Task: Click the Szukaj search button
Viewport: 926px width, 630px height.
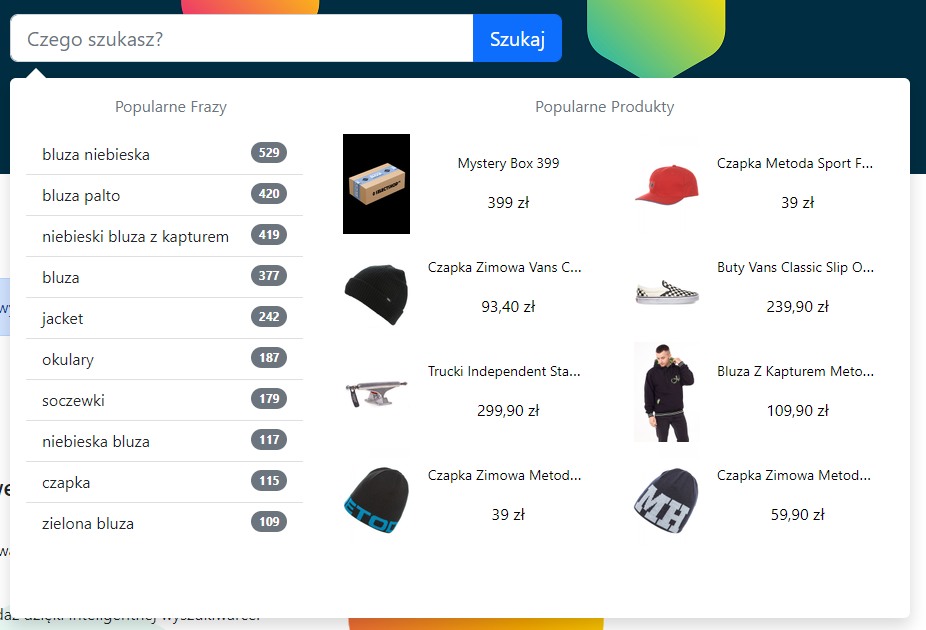Action: [517, 38]
